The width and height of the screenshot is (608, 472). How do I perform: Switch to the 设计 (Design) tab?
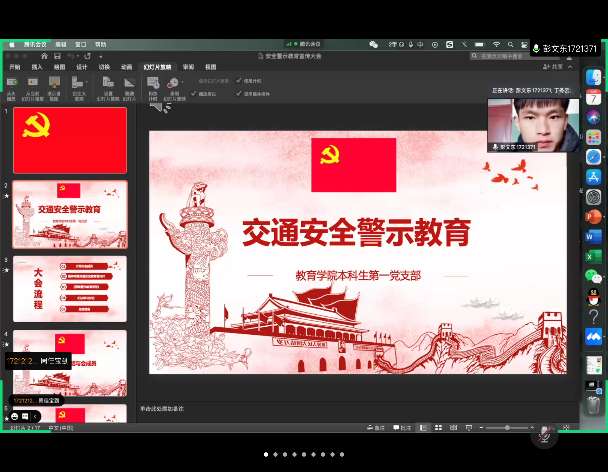coord(82,67)
